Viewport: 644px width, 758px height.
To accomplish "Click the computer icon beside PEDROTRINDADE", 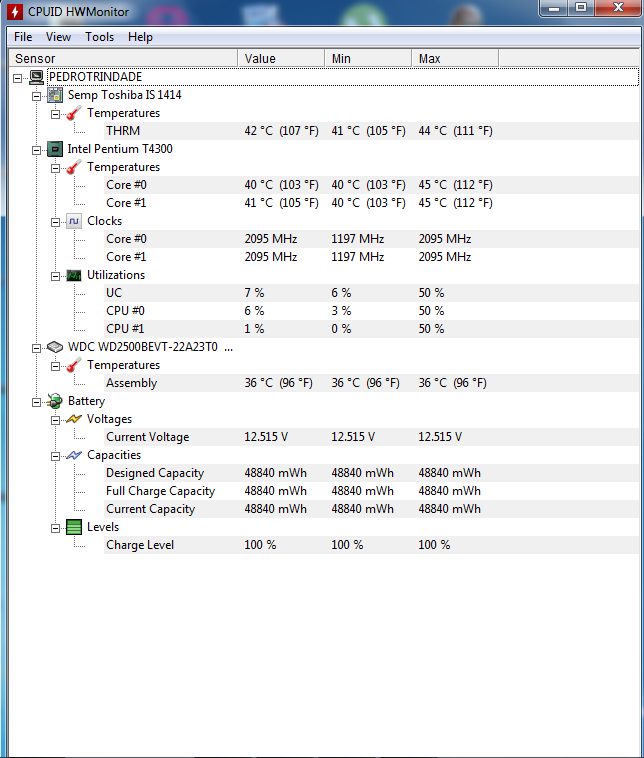I will tap(37, 77).
